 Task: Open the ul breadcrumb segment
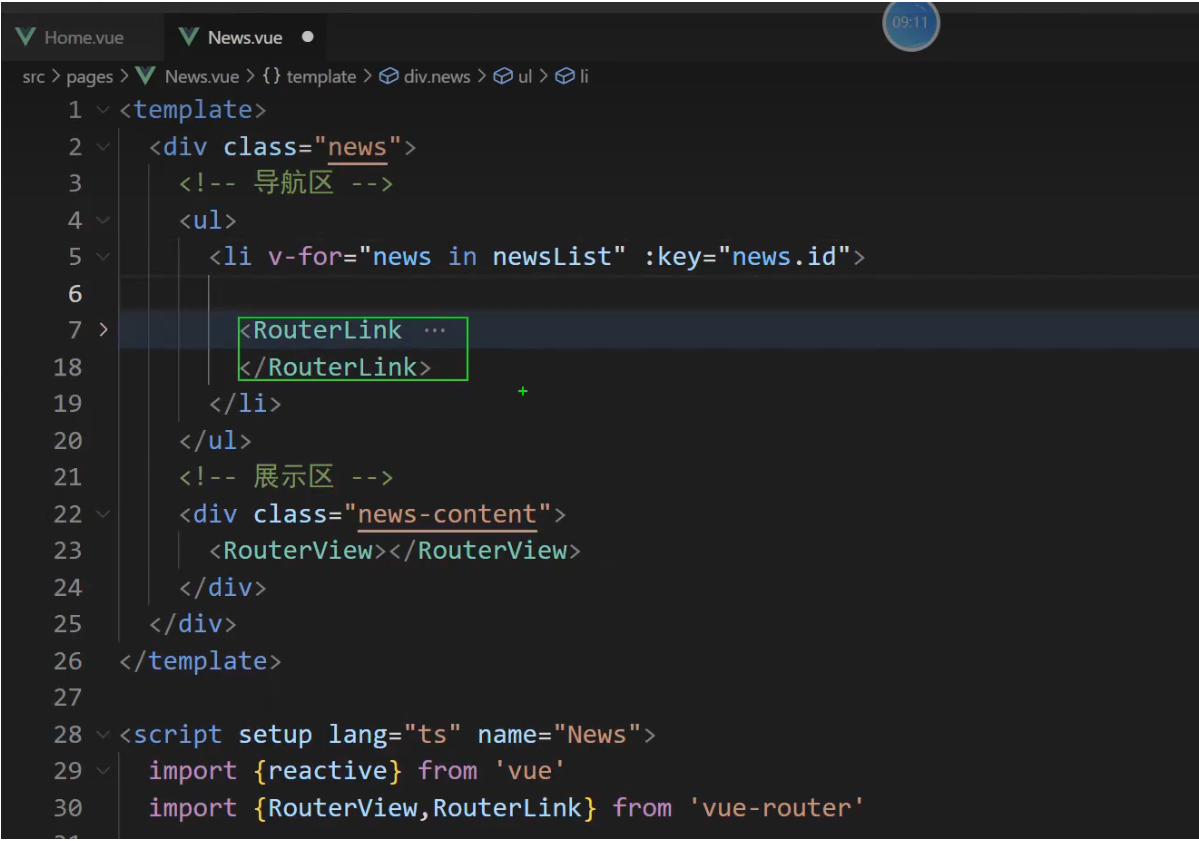tap(525, 76)
